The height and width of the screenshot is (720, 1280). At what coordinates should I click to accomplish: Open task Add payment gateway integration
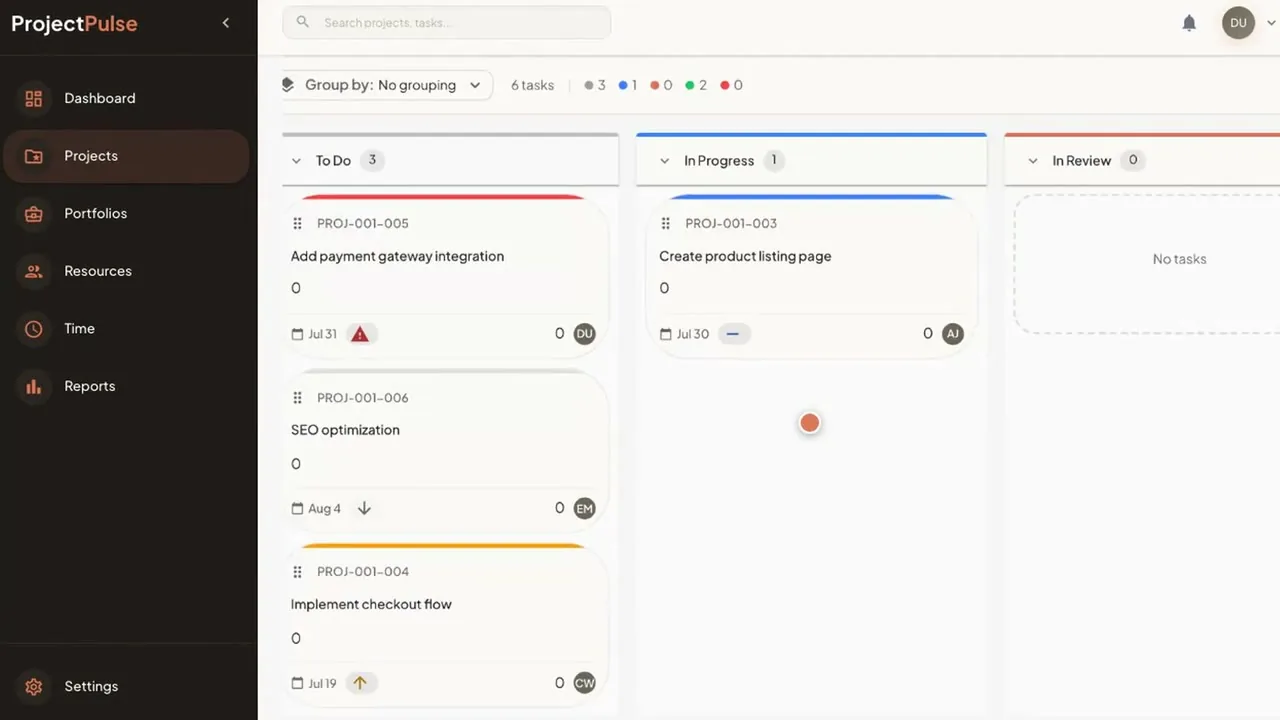click(x=397, y=256)
